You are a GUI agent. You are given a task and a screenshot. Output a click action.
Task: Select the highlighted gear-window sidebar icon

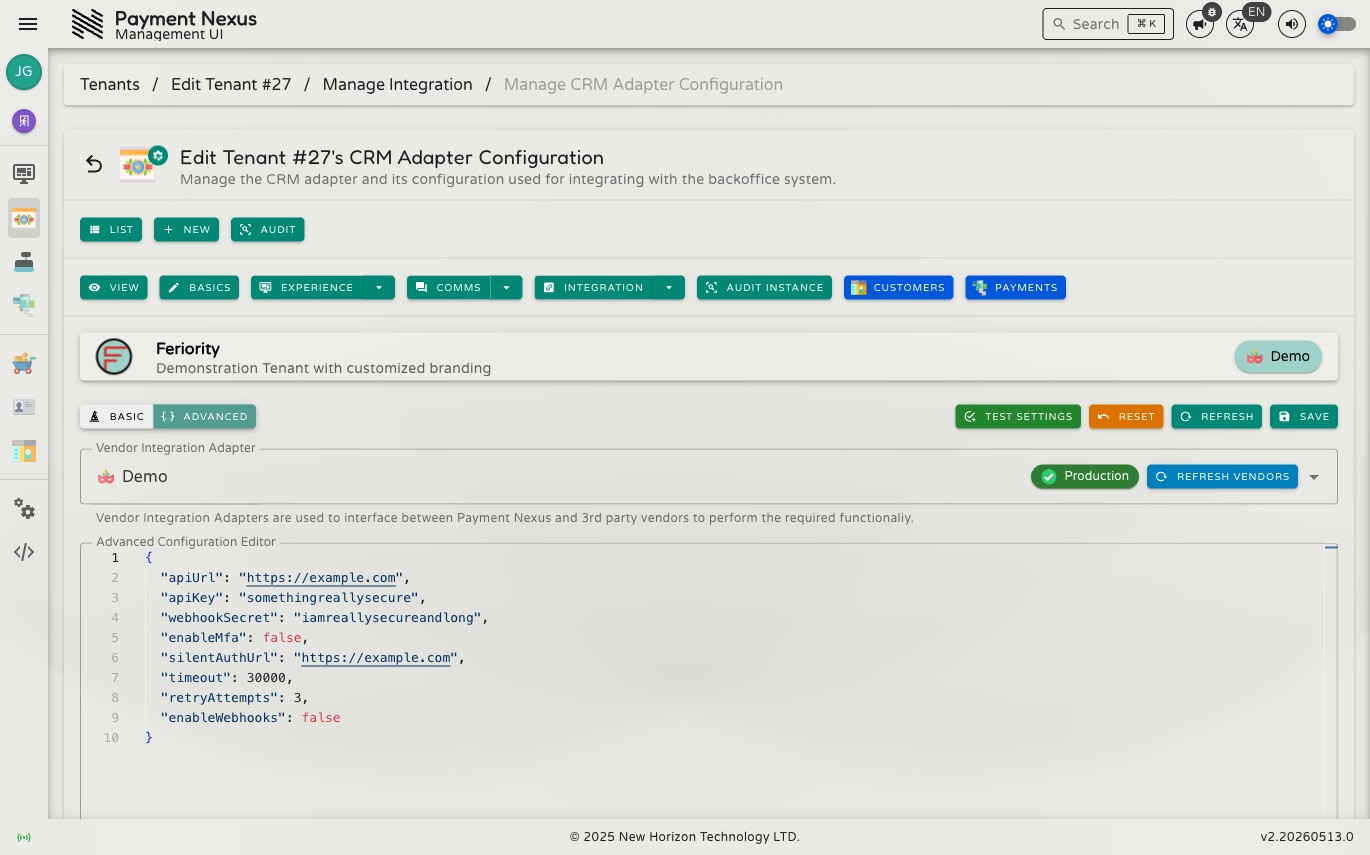pyautogui.click(x=24, y=218)
